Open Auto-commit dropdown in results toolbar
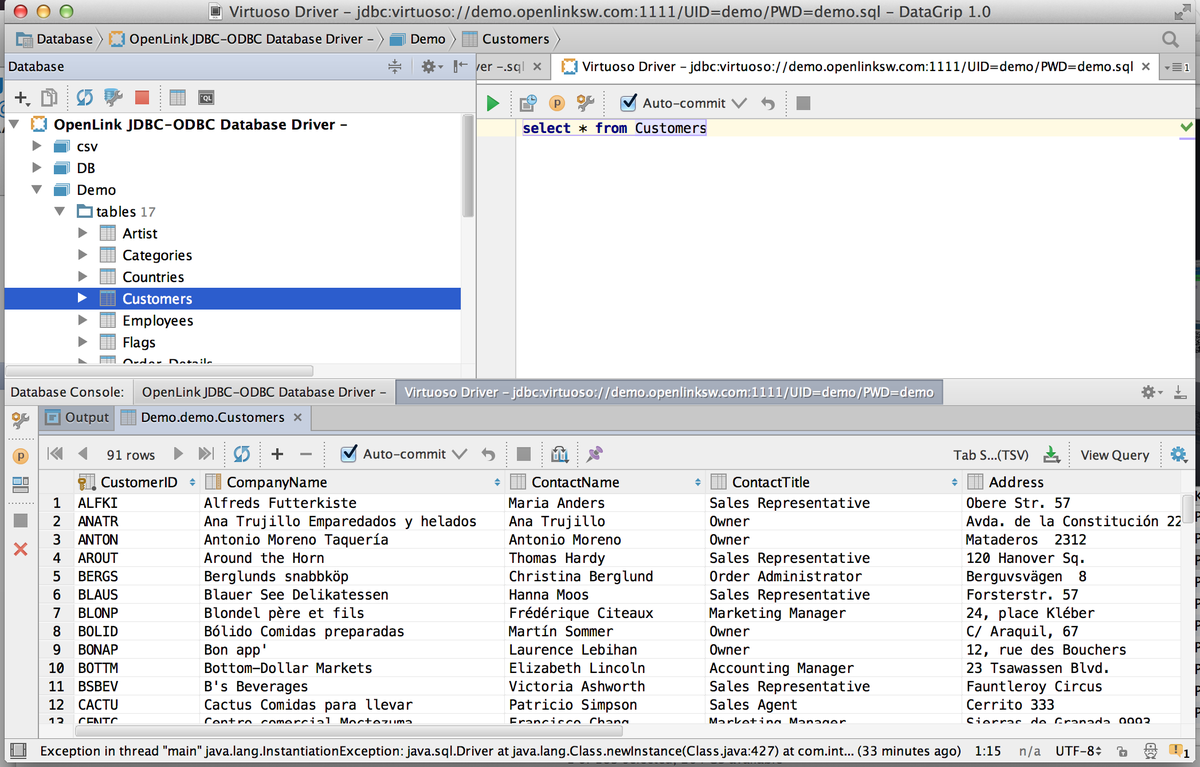 pos(459,454)
